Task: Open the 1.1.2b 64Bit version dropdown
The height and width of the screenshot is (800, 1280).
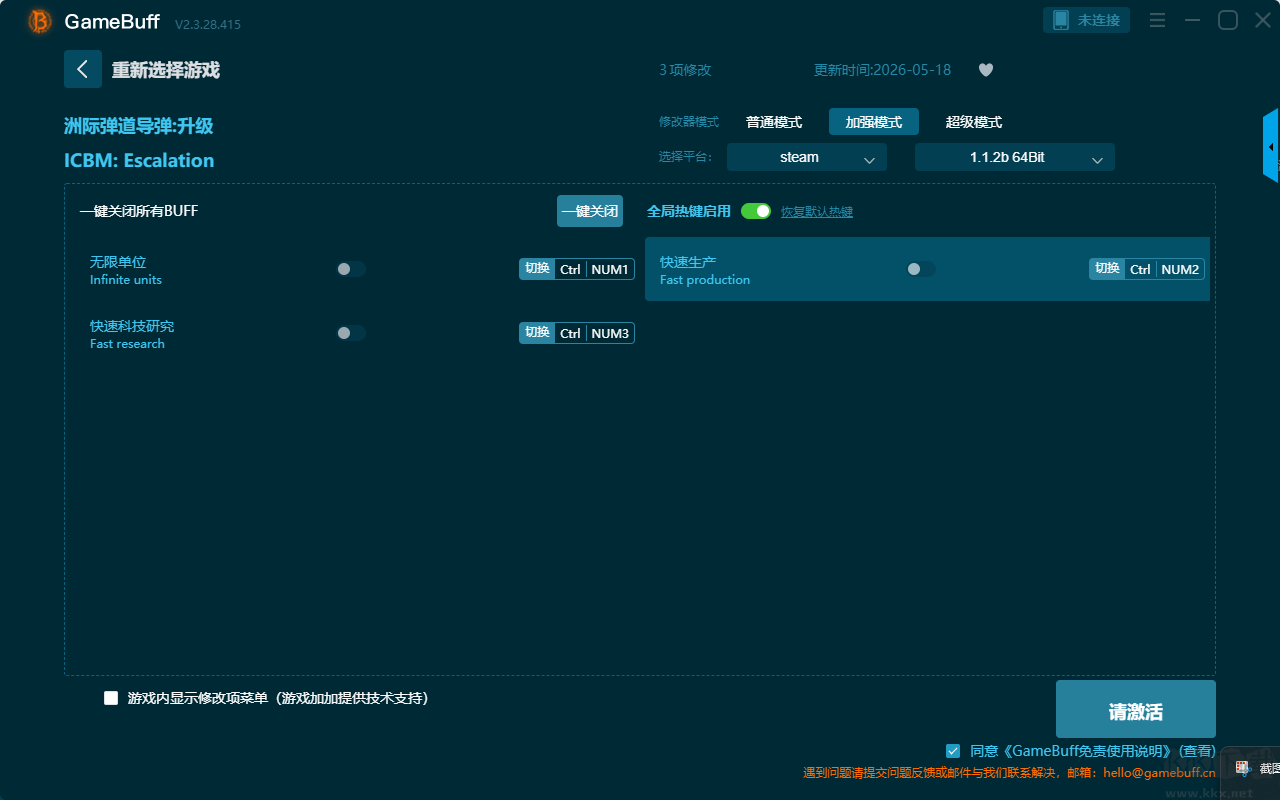Action: coord(1015,157)
